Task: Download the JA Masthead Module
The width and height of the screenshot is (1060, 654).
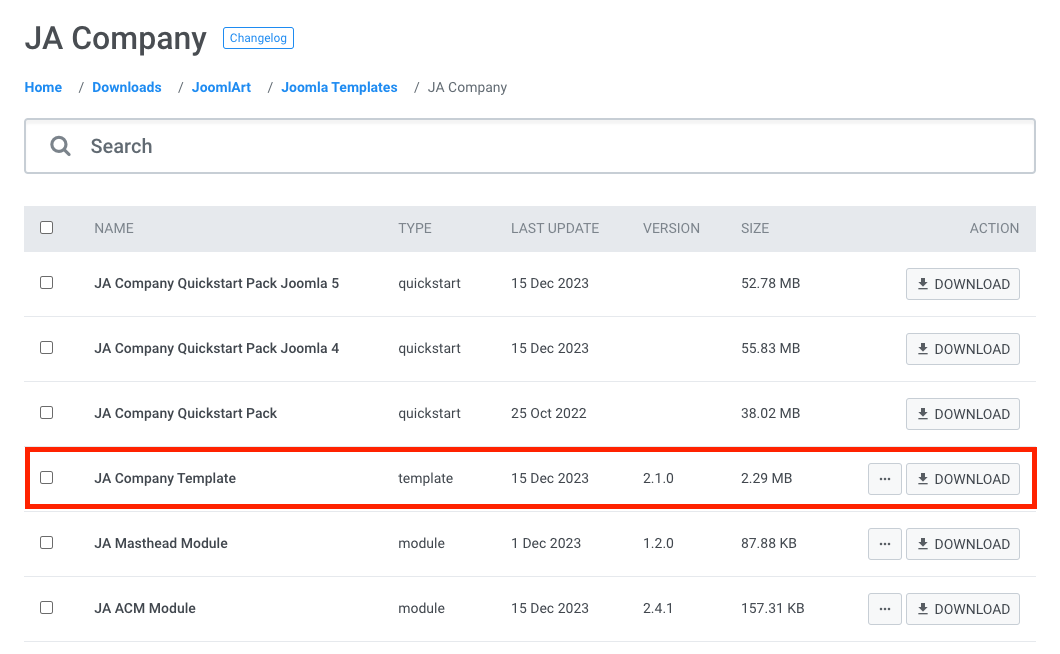Action: [962, 544]
